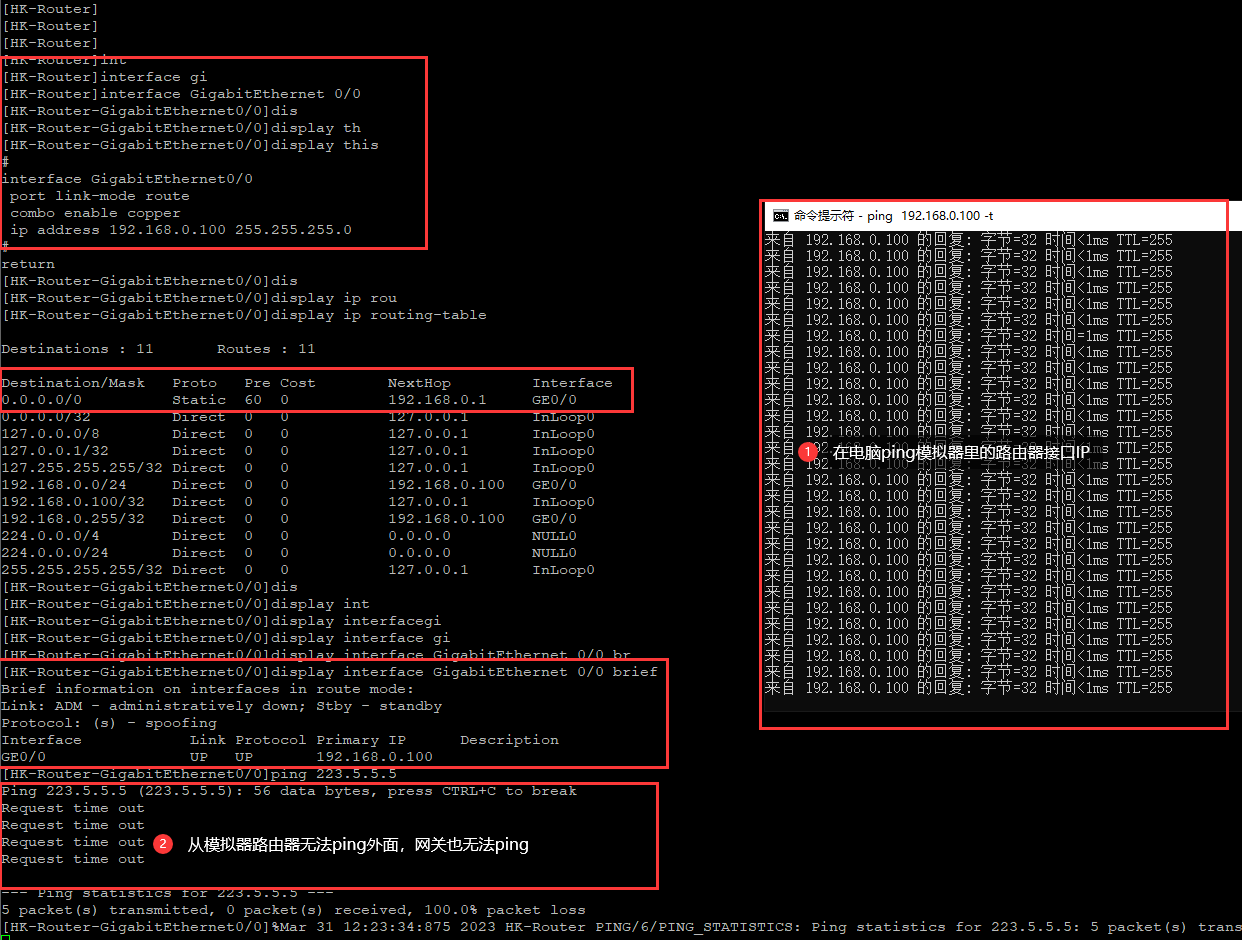The height and width of the screenshot is (940, 1242).
Task: Click the command line ending 'display interface gi'
Action: [x=226, y=638]
